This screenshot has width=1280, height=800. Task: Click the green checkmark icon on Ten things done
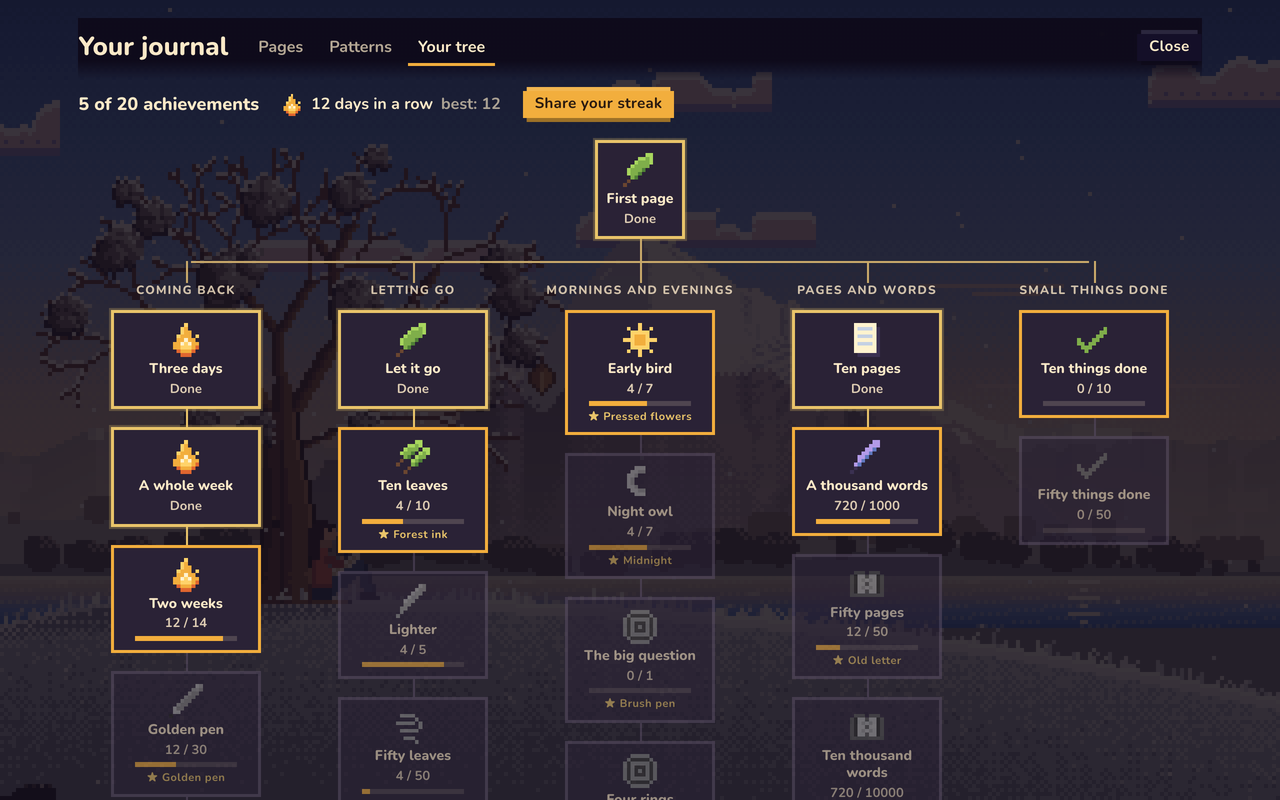coord(1094,339)
